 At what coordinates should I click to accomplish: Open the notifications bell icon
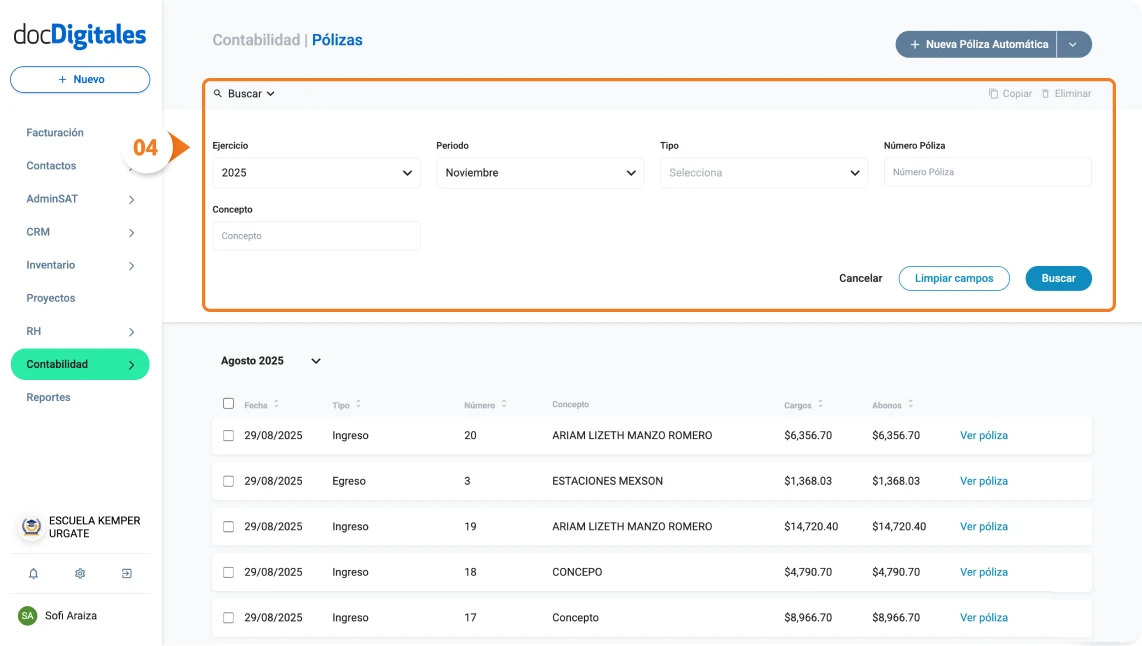coord(32,573)
